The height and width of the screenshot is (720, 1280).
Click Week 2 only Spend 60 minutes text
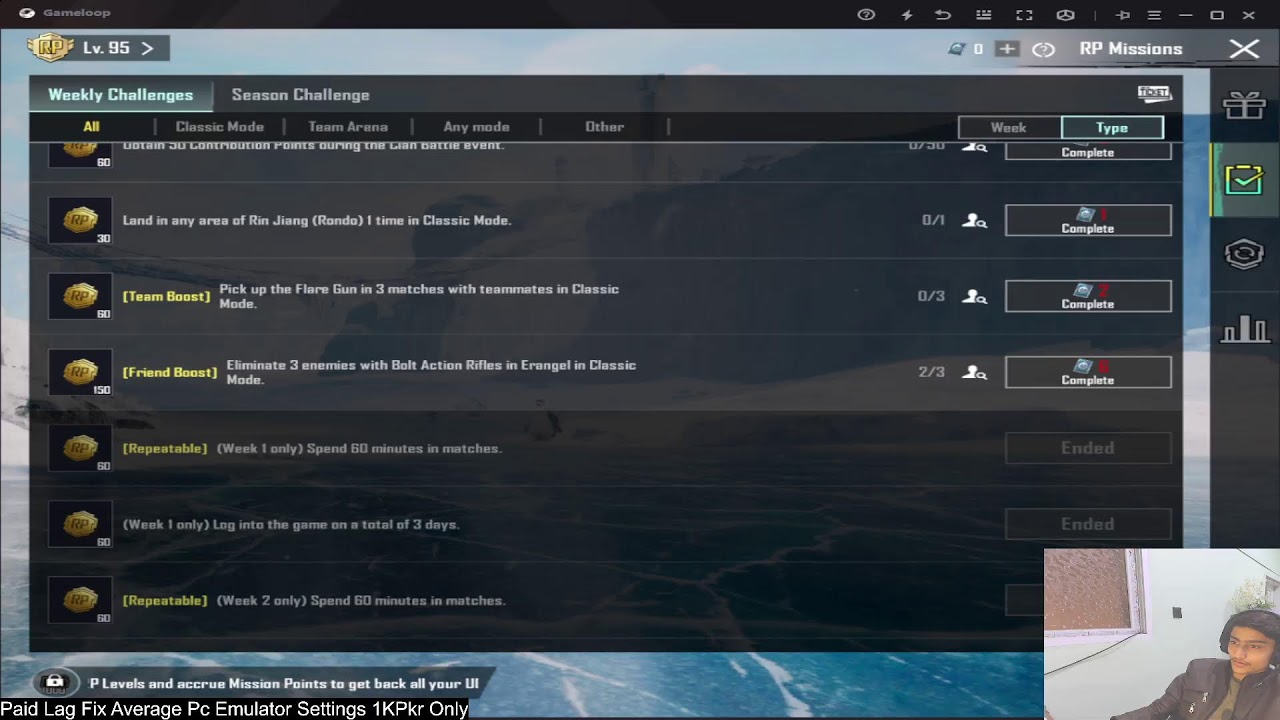pos(361,600)
